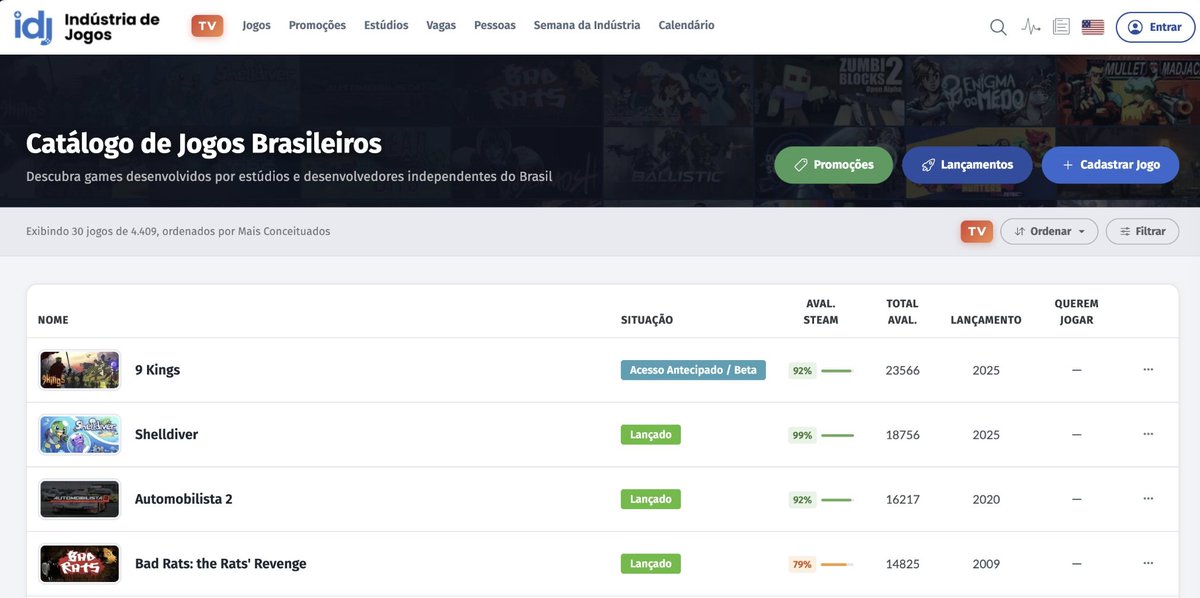Click Automobilista 2's Lançado status badge
The height and width of the screenshot is (598, 1200).
tap(651, 499)
